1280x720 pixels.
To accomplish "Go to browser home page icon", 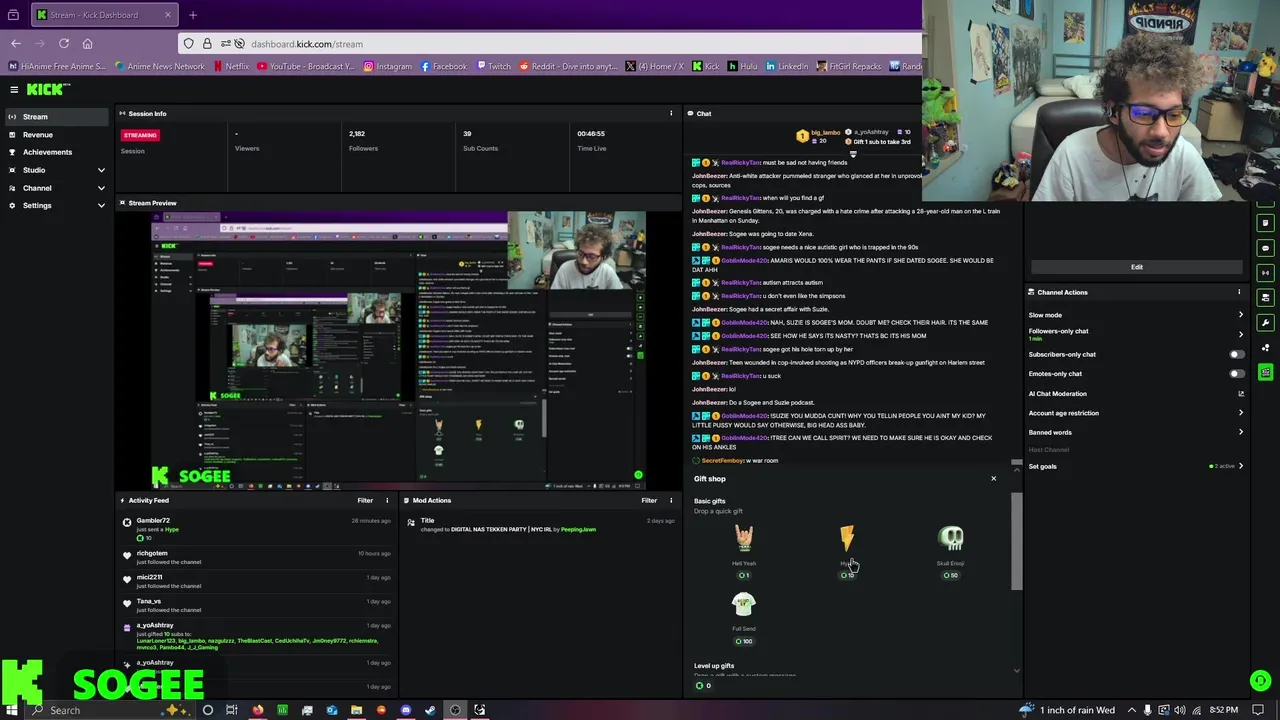I will [88, 44].
